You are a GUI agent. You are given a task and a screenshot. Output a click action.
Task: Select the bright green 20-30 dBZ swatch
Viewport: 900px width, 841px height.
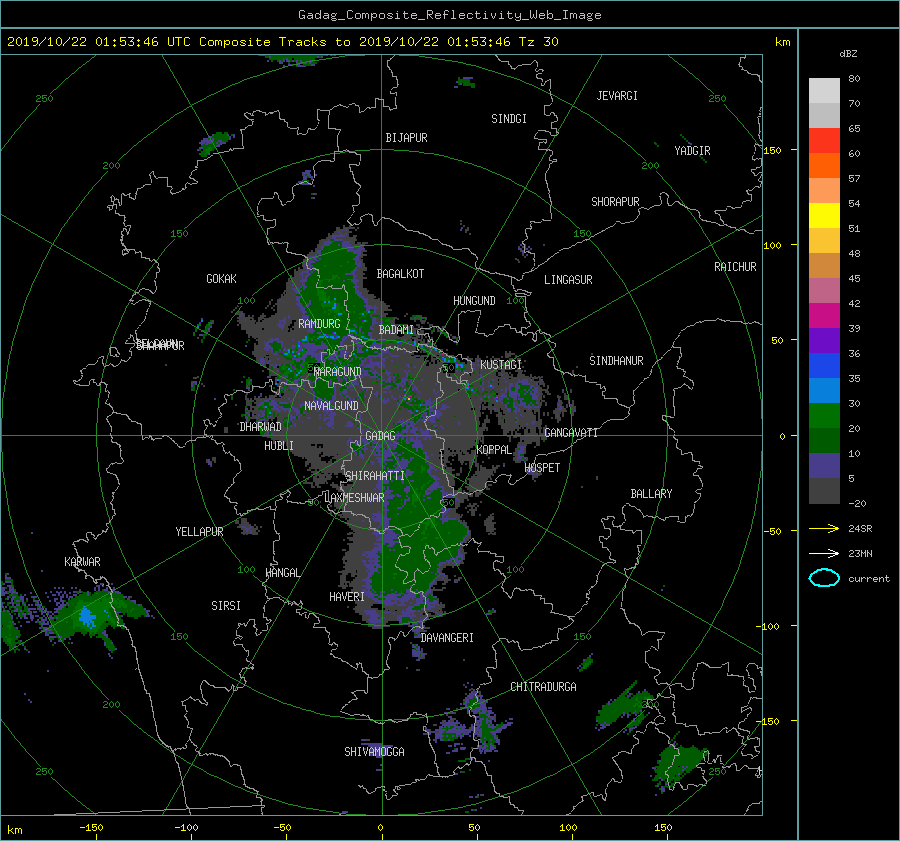[824, 415]
